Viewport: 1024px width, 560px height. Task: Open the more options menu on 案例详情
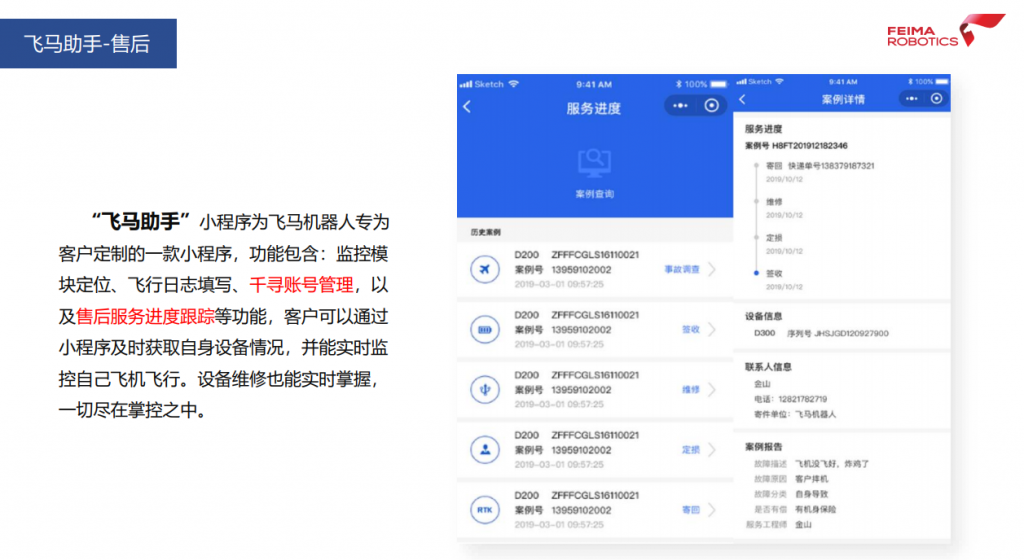point(912,99)
